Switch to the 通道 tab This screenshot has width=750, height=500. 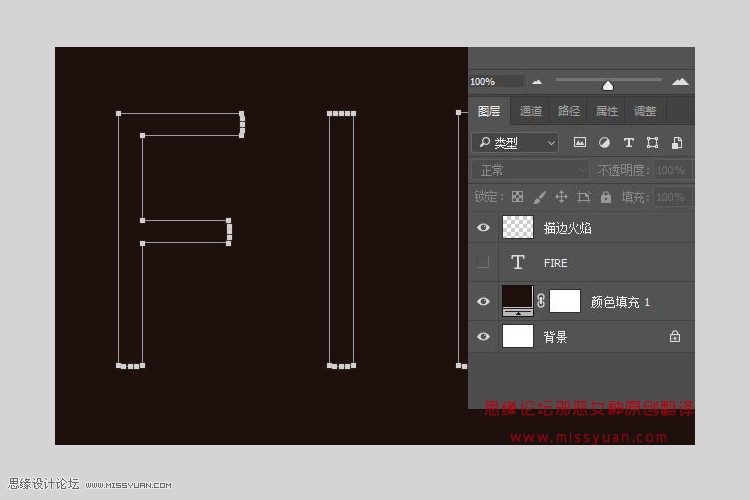point(530,111)
